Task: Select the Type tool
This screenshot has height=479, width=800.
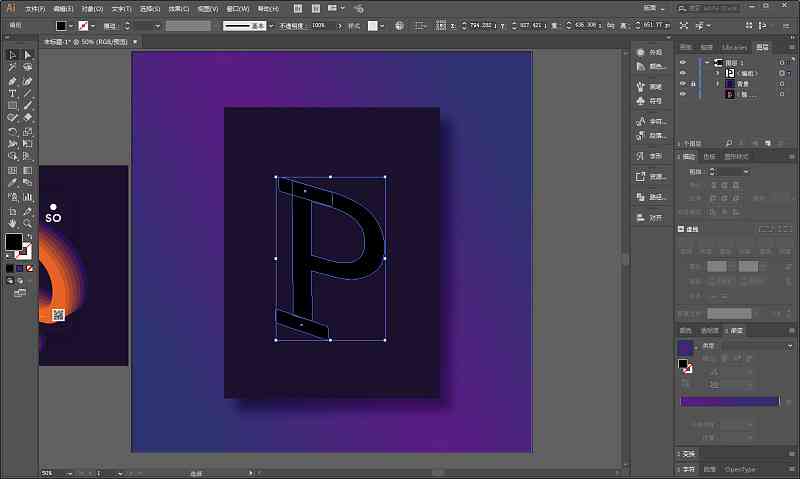Action: [12, 93]
